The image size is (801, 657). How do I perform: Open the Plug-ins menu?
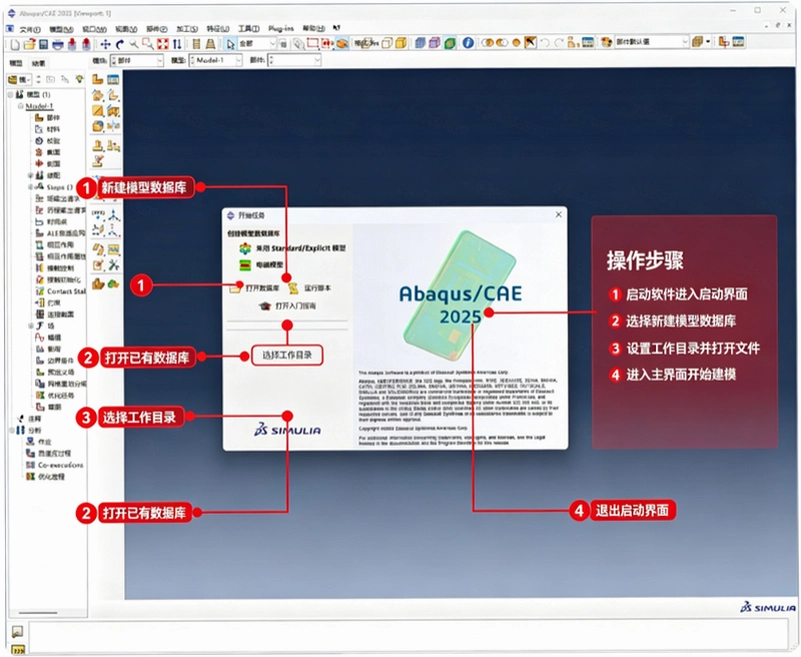[281, 29]
